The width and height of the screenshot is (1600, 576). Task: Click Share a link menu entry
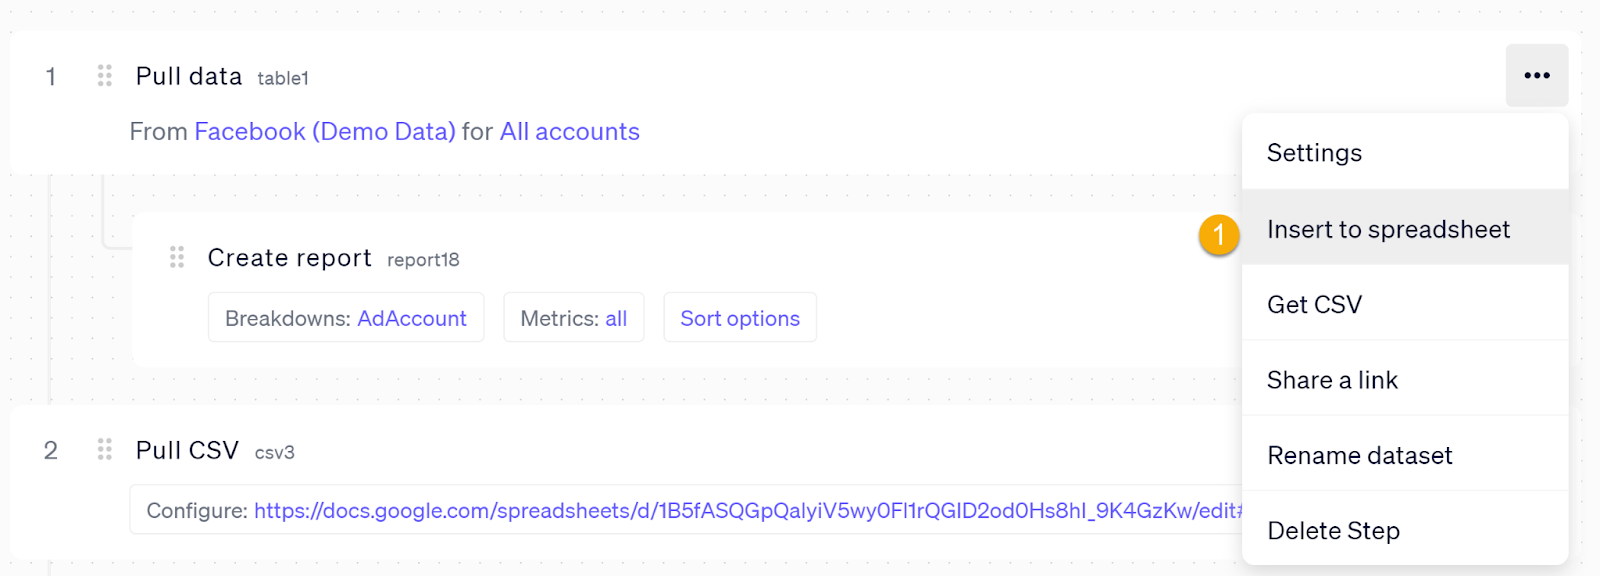[1332, 380]
